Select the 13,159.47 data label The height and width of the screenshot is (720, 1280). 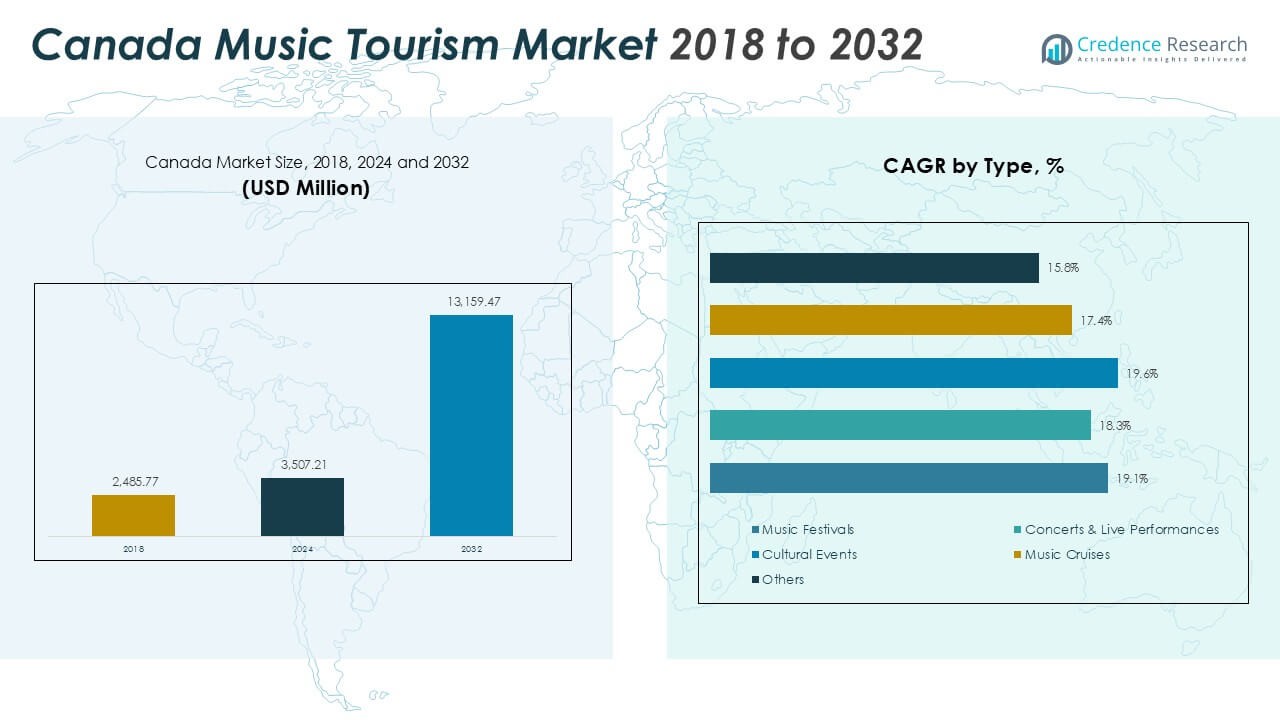tap(471, 301)
